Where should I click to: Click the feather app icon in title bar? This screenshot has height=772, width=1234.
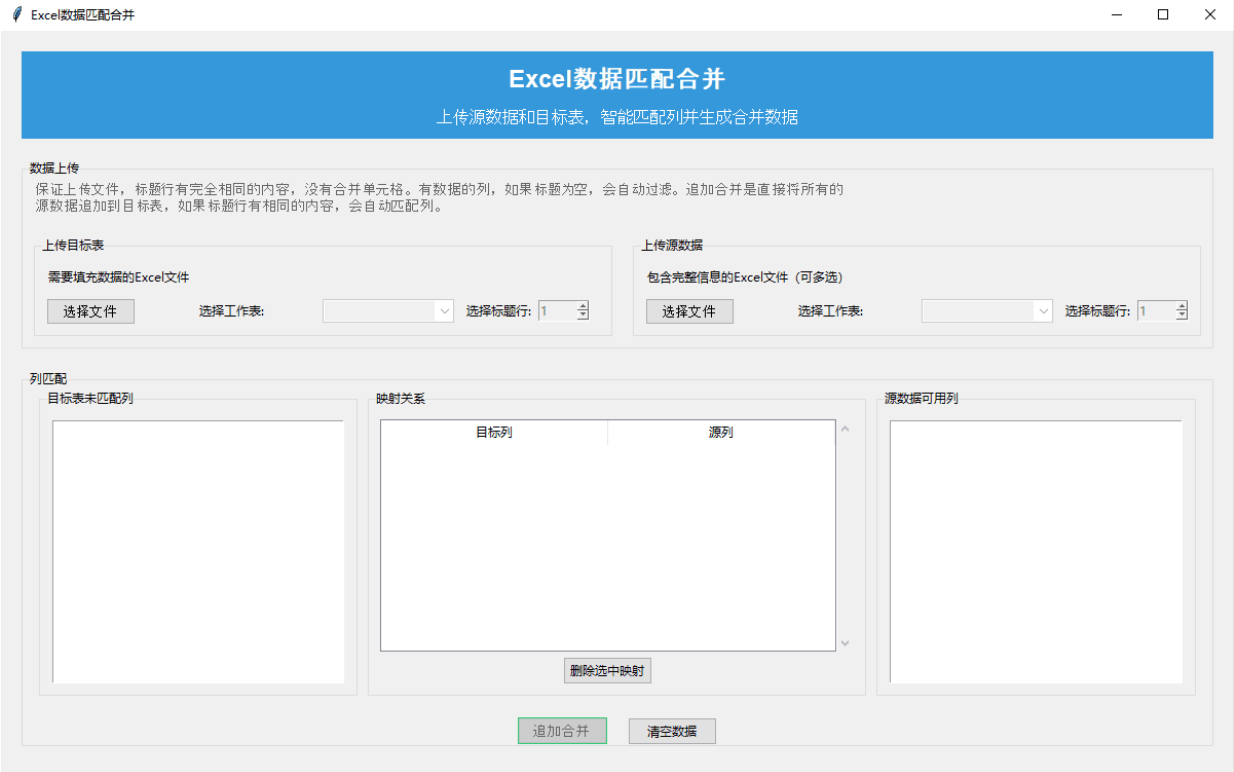(16, 15)
